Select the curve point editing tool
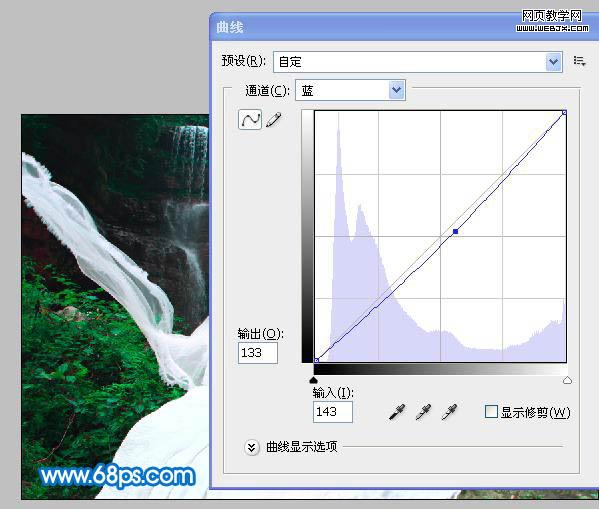The width and height of the screenshot is (599, 509). [250, 120]
